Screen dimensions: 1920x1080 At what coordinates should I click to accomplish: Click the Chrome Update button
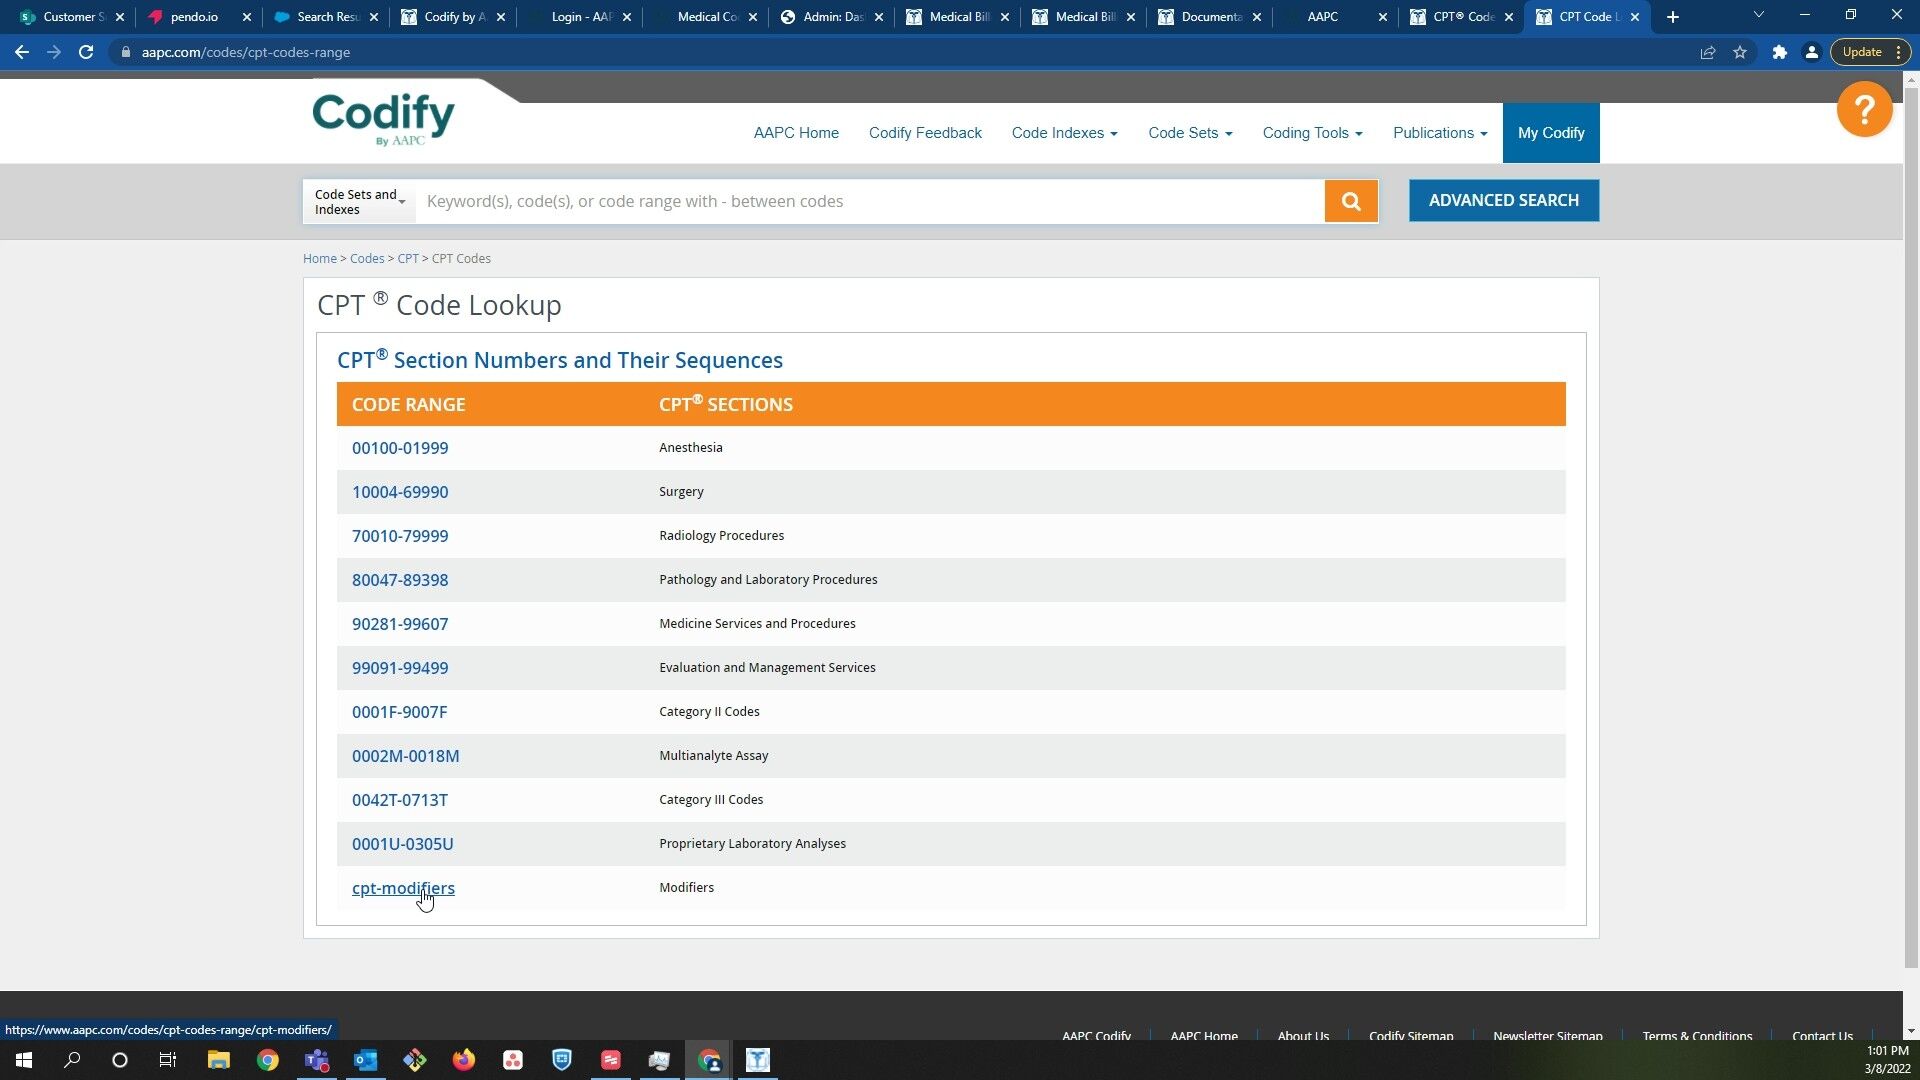tap(1871, 52)
